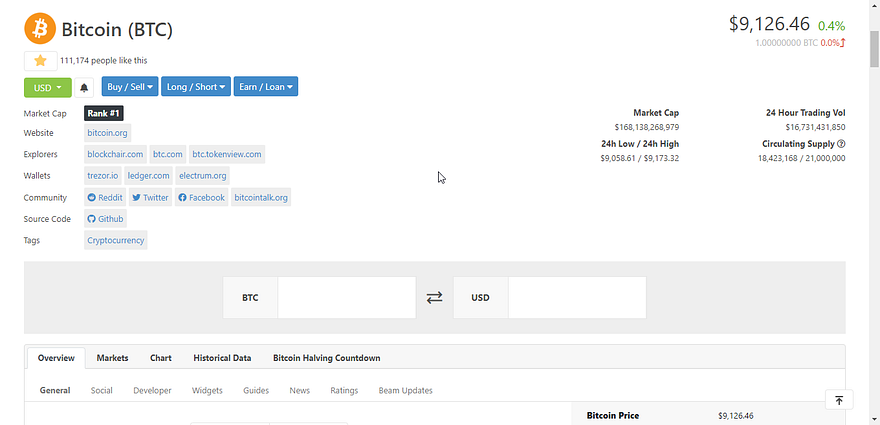
Task: Open the electrum.org wallet link
Action: [203, 176]
